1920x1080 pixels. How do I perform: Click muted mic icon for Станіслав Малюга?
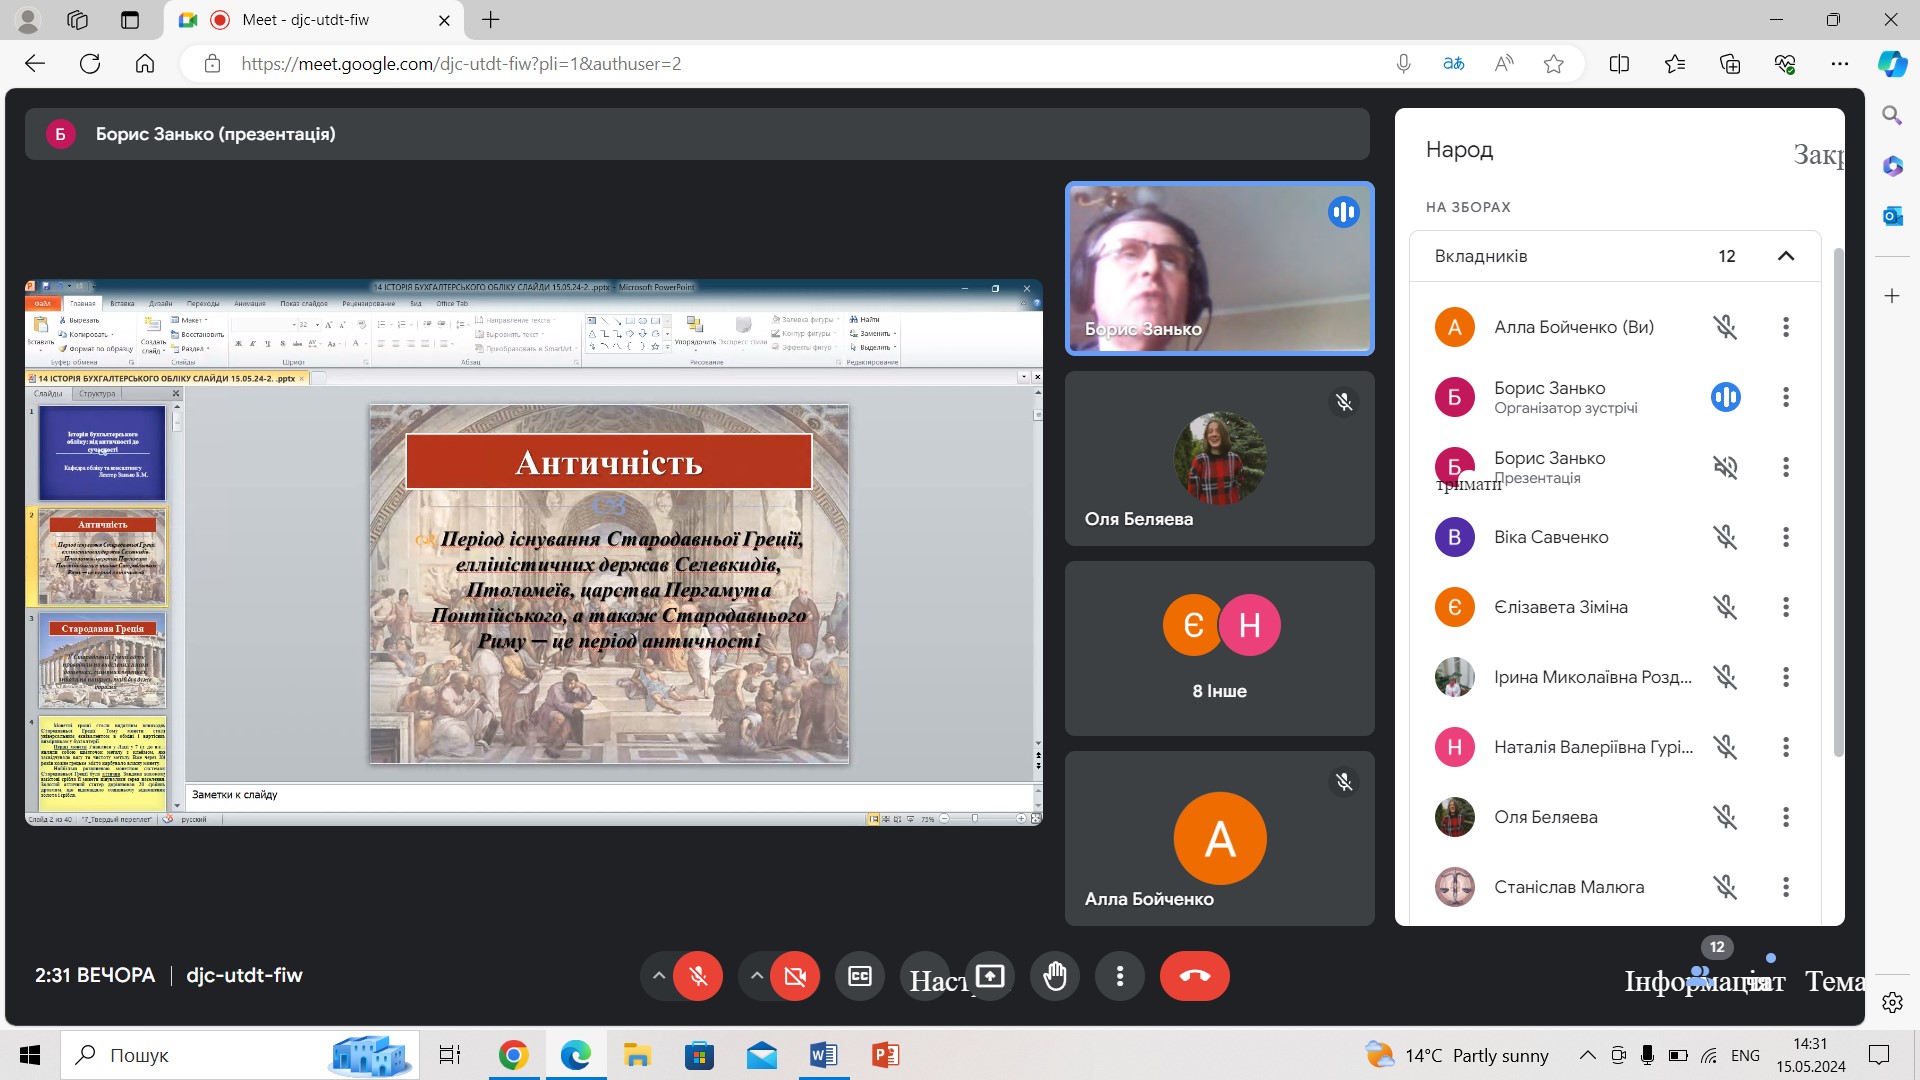[1725, 887]
